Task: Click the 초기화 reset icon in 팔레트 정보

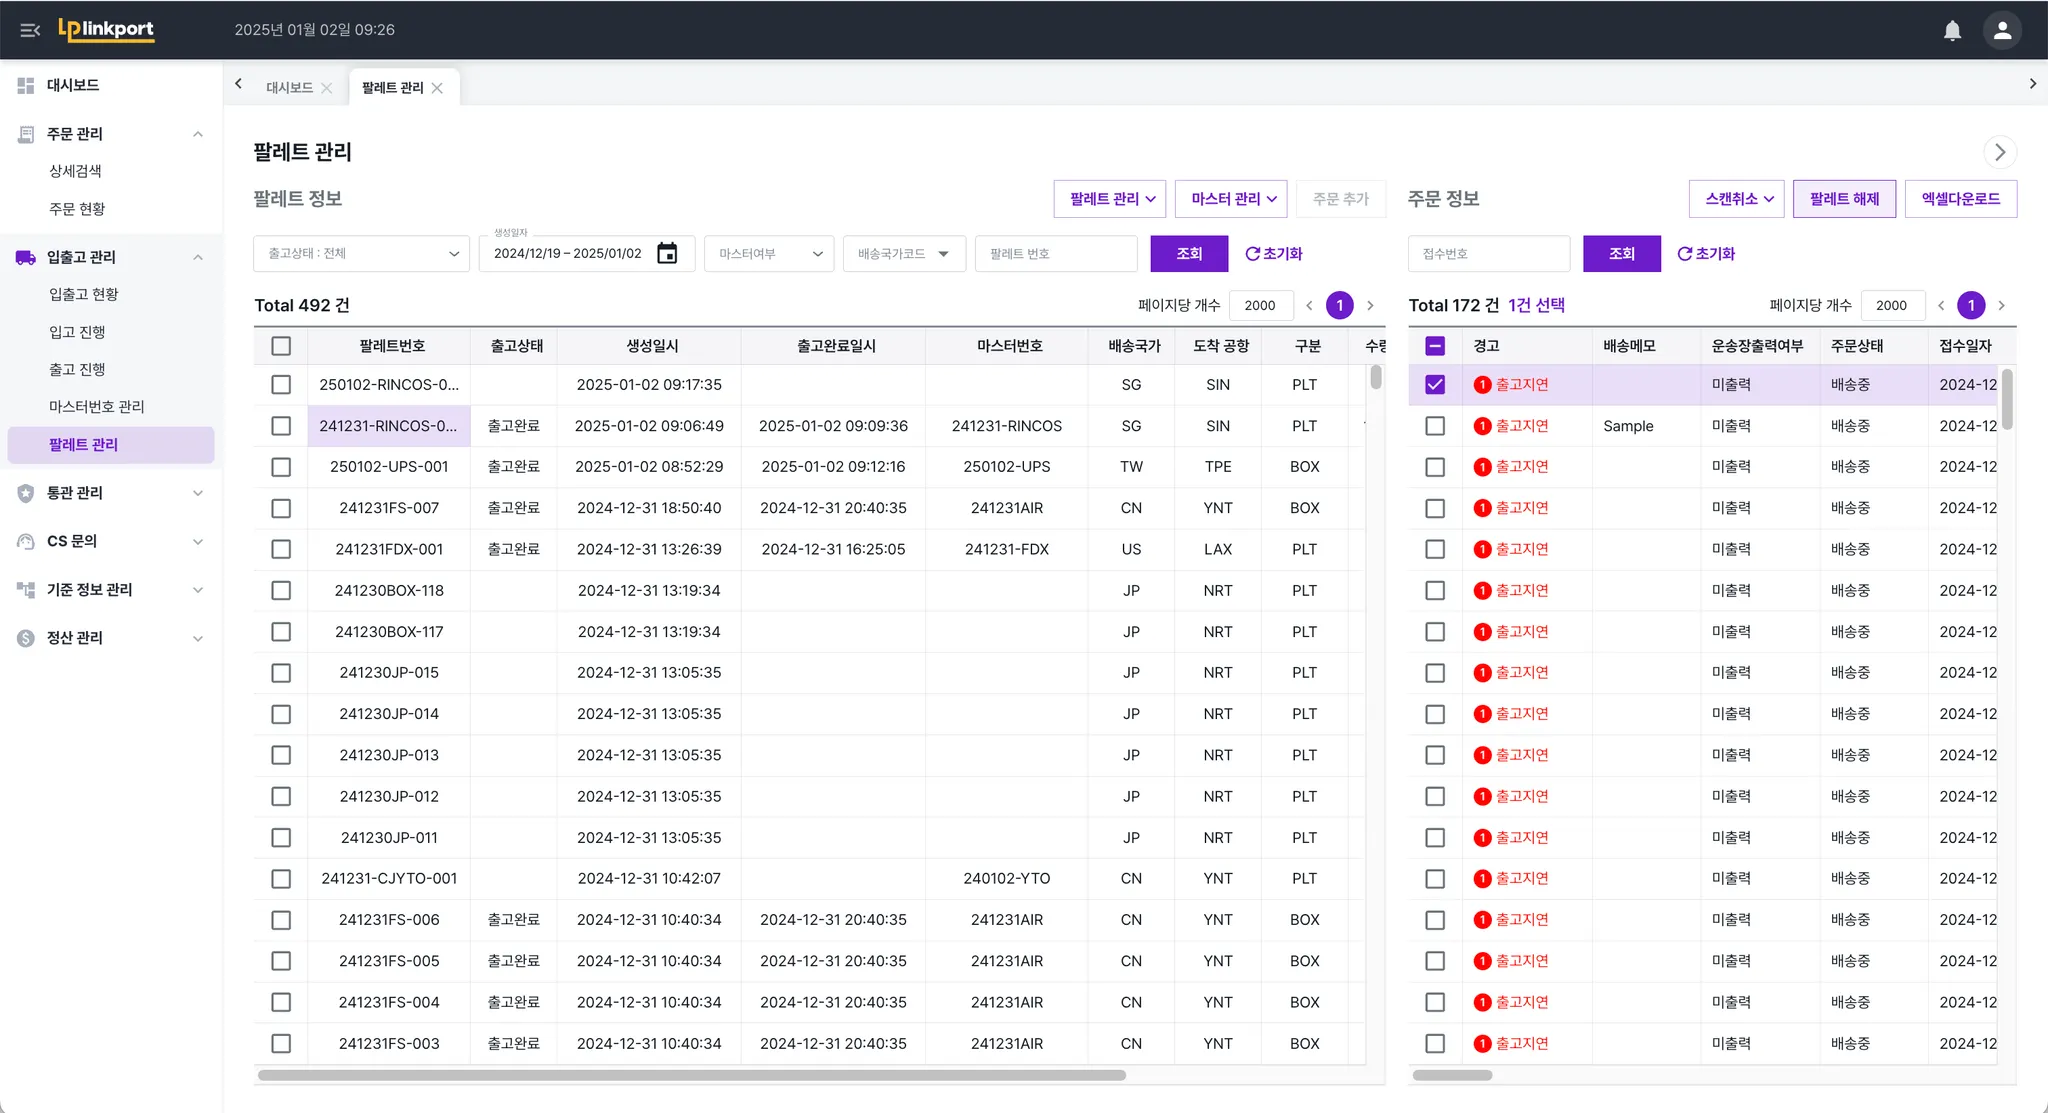Action: 1252,254
